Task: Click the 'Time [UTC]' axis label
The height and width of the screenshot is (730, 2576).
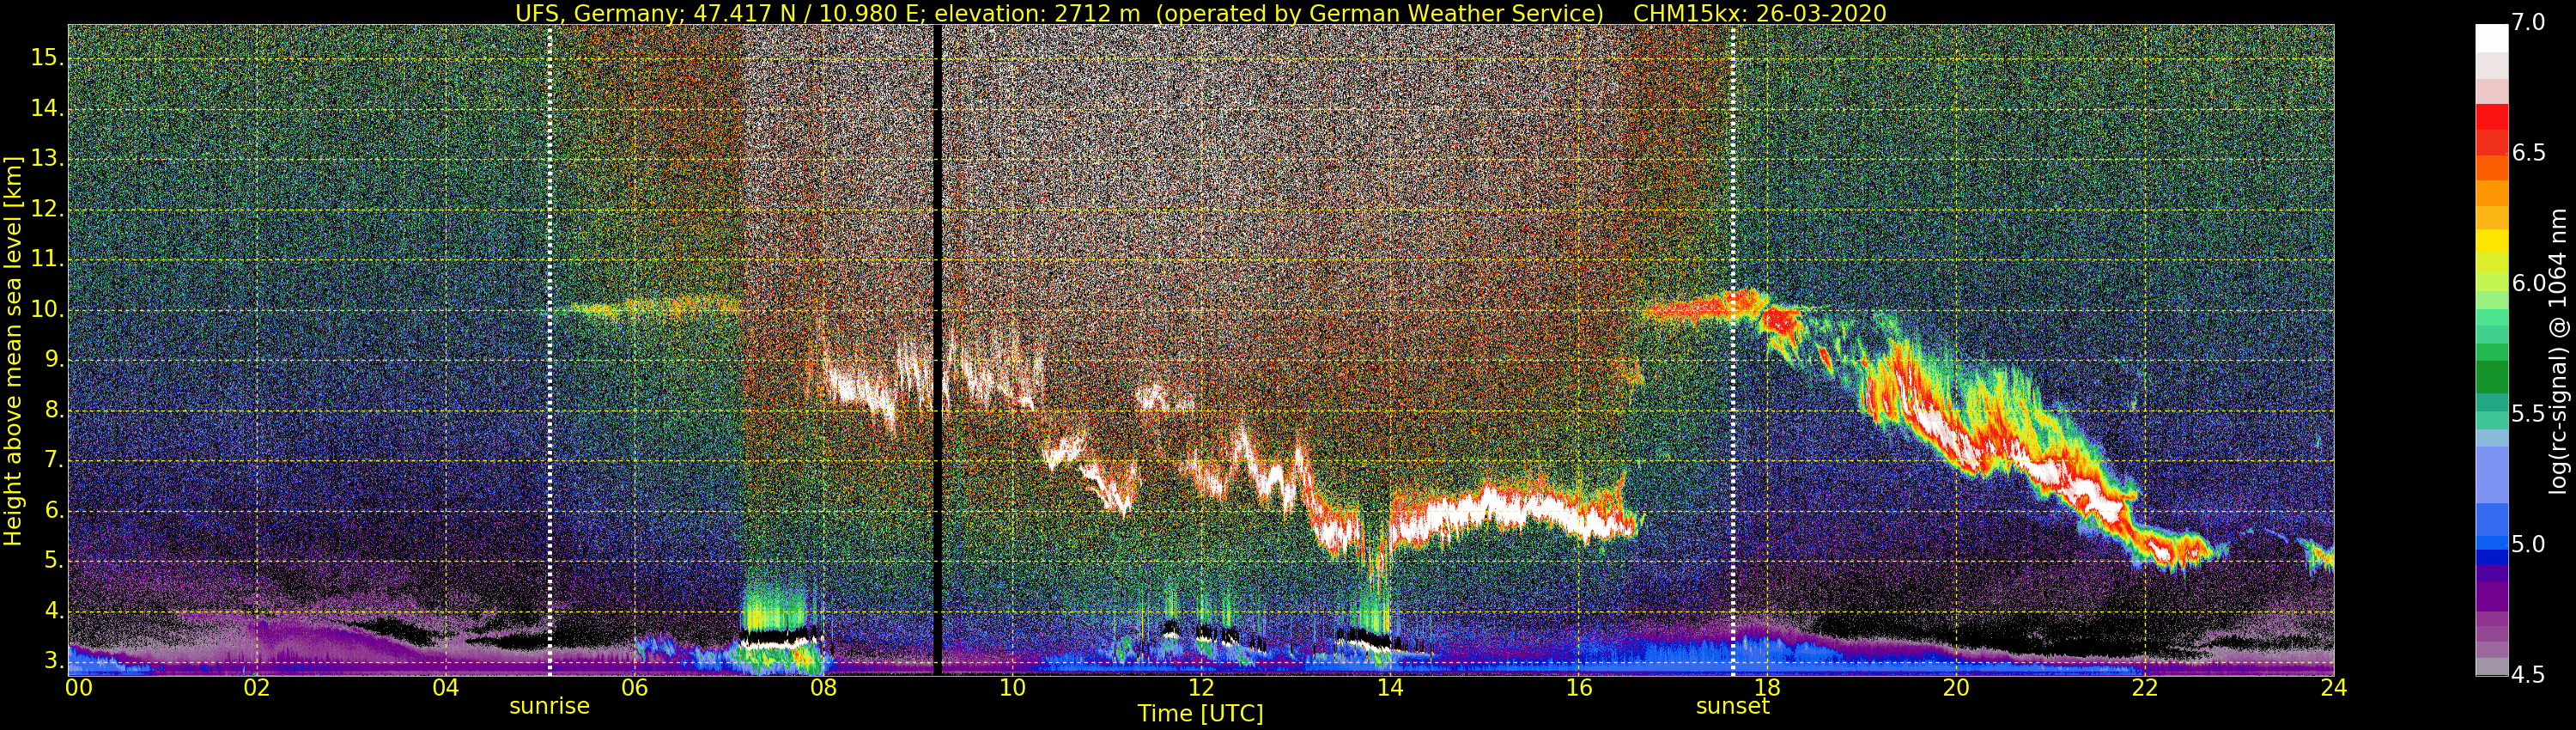Action: point(1200,714)
